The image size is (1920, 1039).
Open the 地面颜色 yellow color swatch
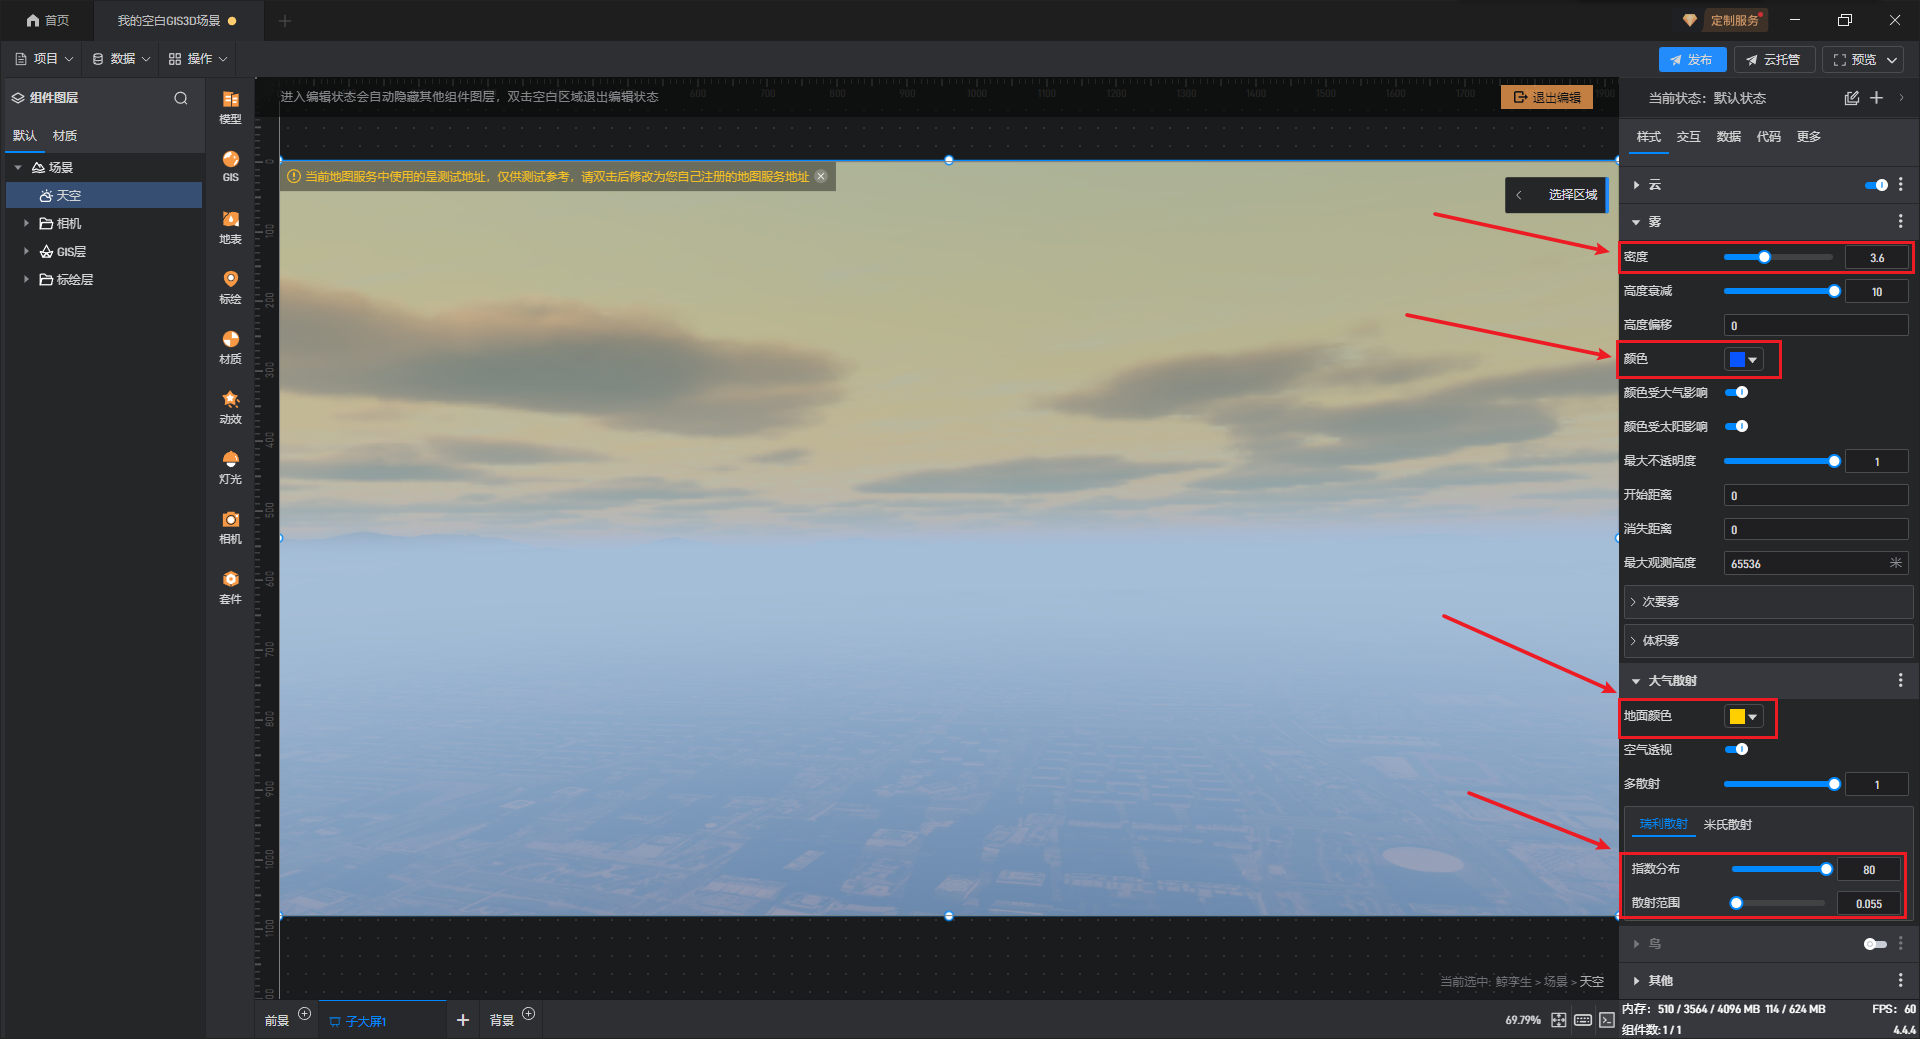click(x=1743, y=717)
